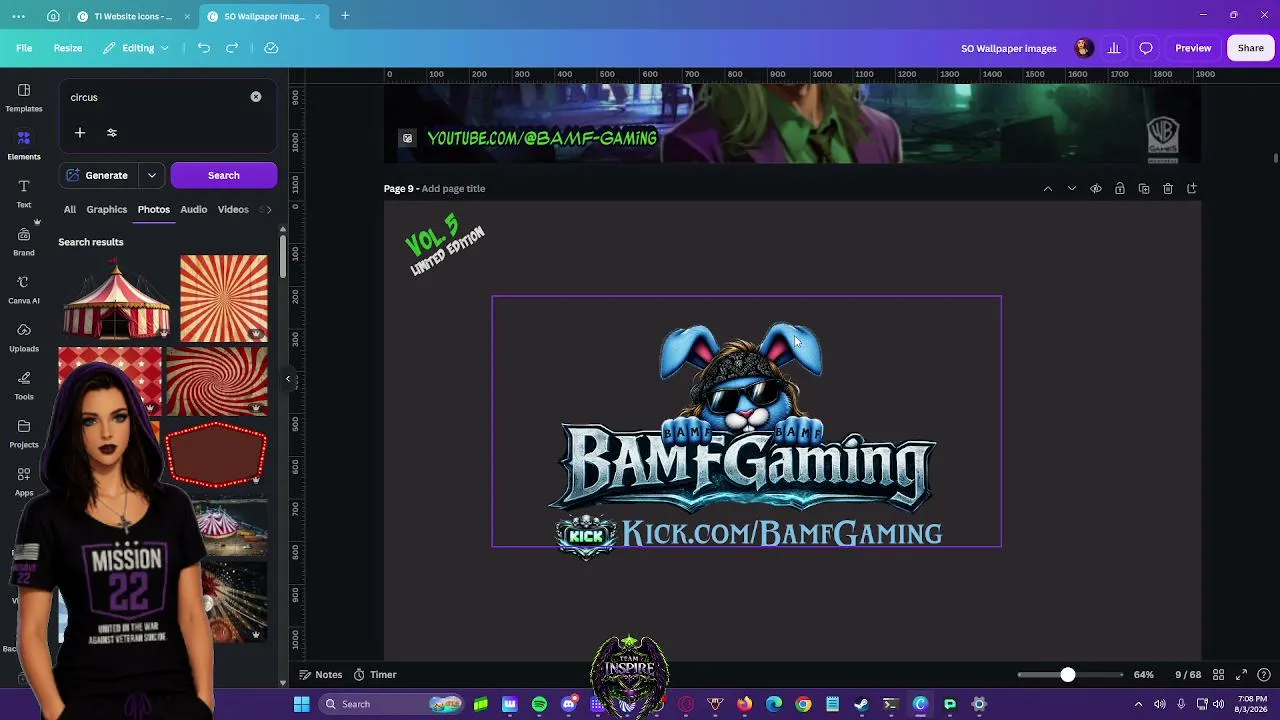Click Preview button
The height and width of the screenshot is (720, 1280).
pos(1193,48)
